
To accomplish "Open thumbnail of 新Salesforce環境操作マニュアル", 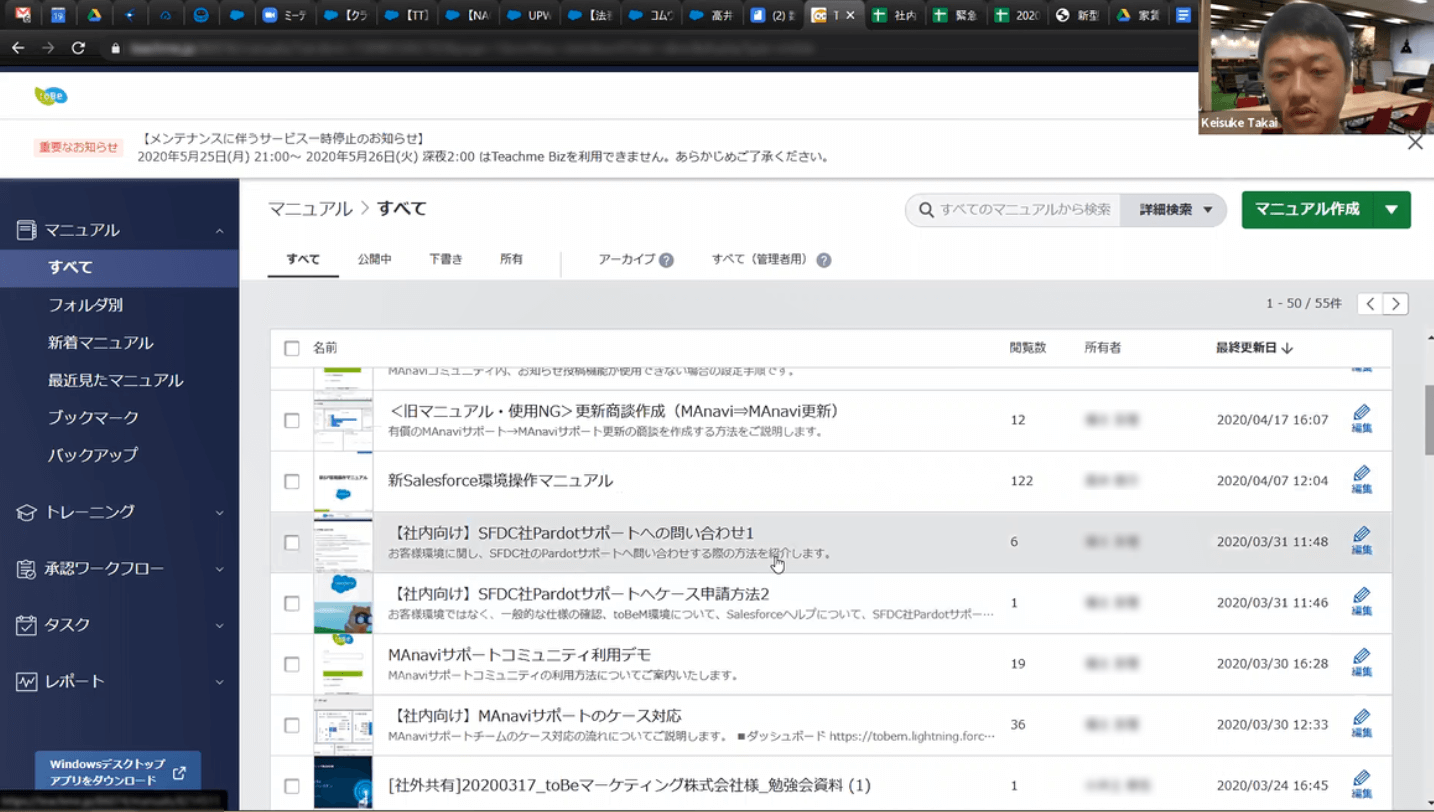I will pyautogui.click(x=343, y=481).
